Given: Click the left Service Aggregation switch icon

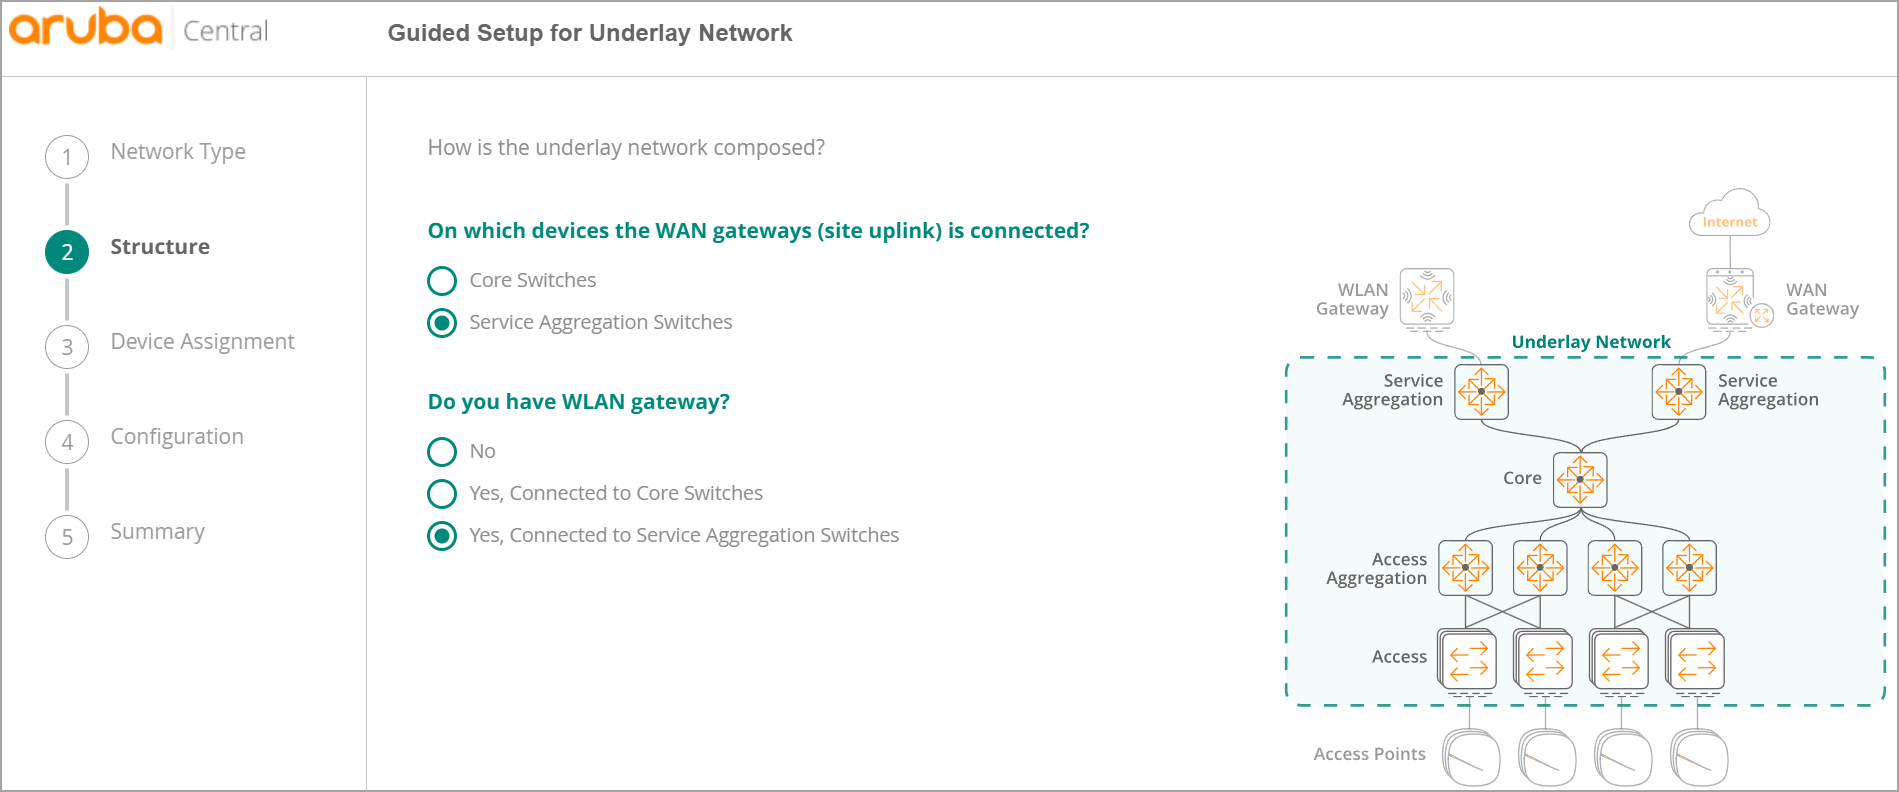Looking at the screenshot, I should tap(1481, 391).
